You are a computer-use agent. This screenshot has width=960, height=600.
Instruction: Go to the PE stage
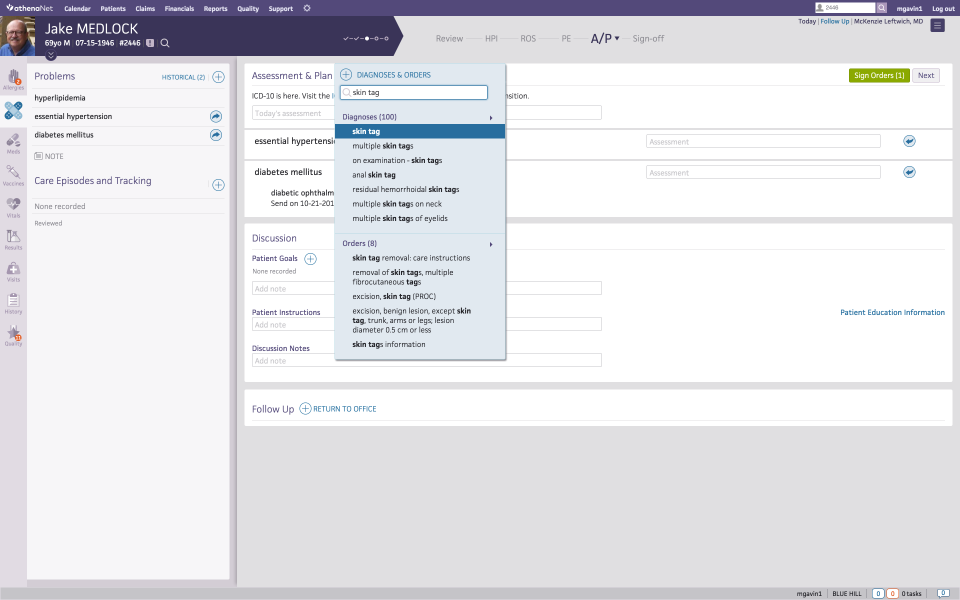click(x=566, y=39)
